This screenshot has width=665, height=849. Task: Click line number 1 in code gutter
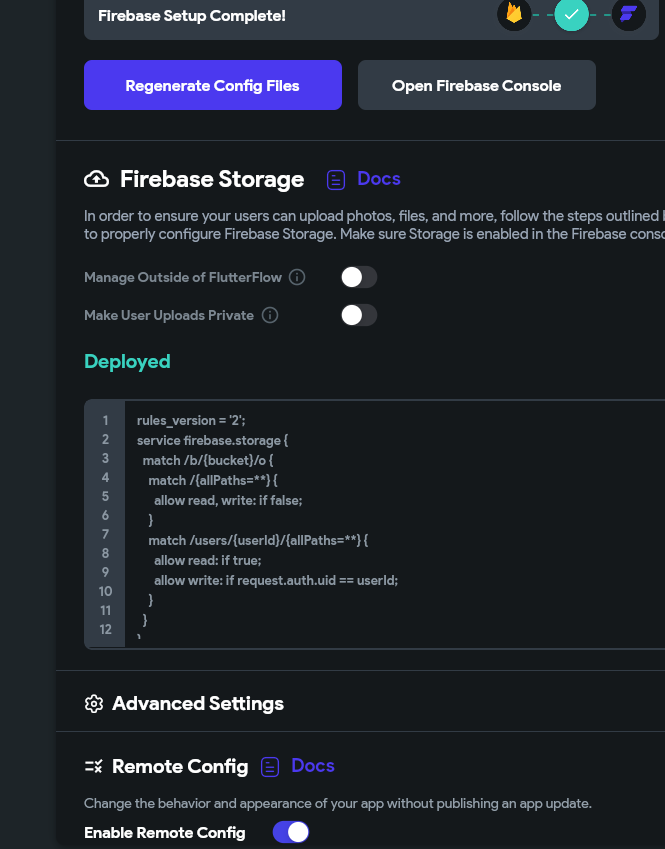tap(106, 420)
